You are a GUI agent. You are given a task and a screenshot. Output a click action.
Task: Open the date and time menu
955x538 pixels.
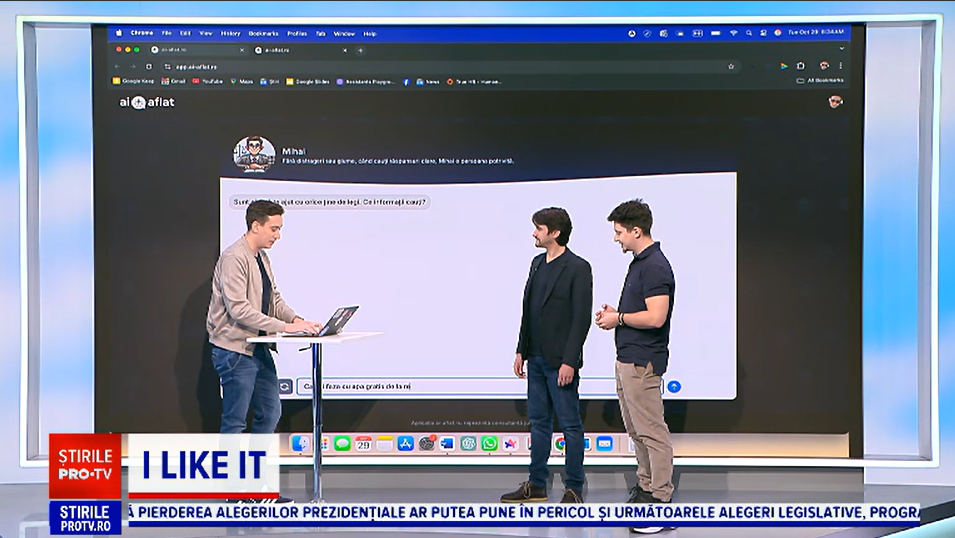click(x=816, y=32)
